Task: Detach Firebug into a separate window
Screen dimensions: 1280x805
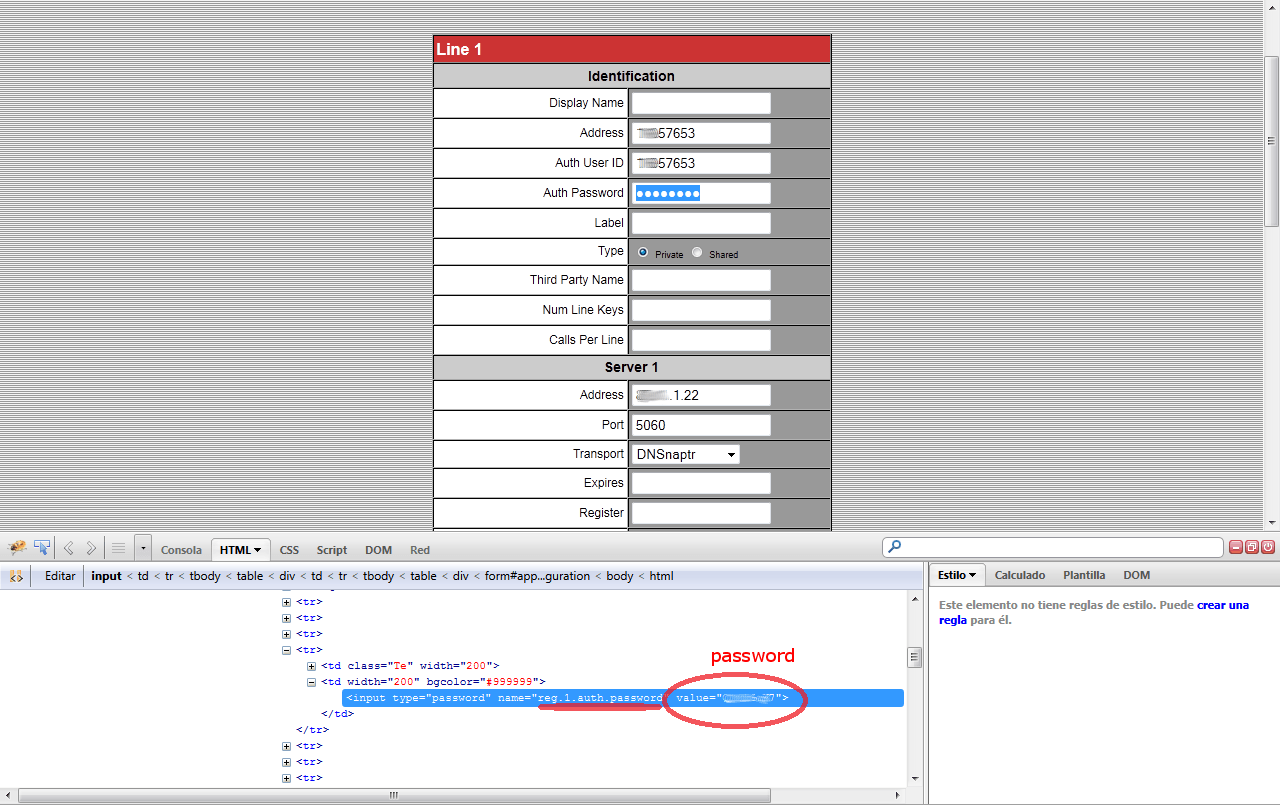Action: pyautogui.click(x=1251, y=547)
